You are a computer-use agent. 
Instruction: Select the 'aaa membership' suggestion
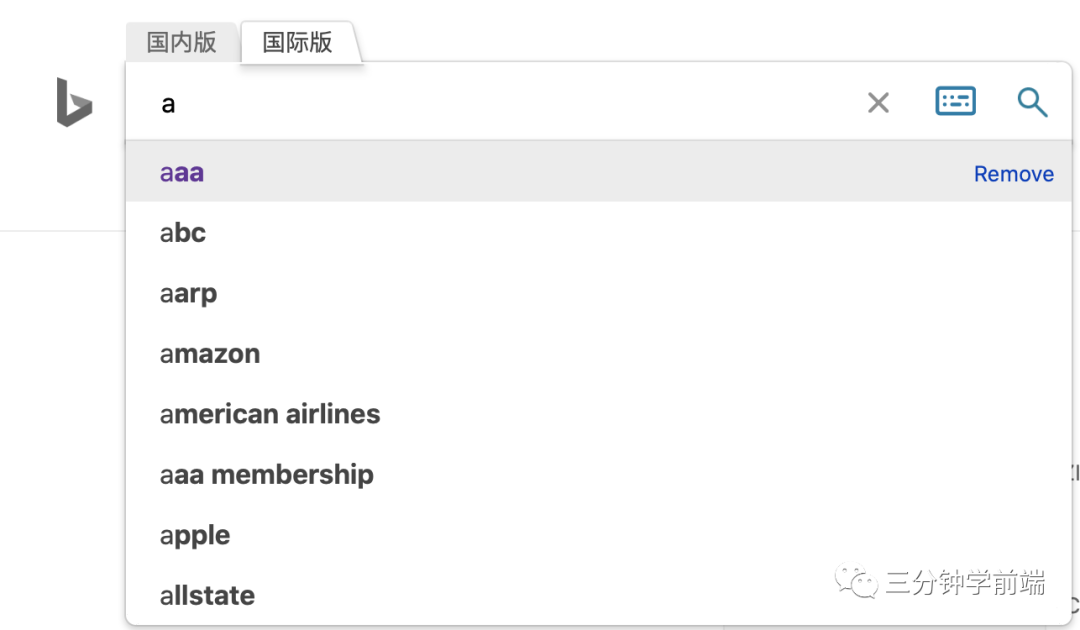pos(267,475)
